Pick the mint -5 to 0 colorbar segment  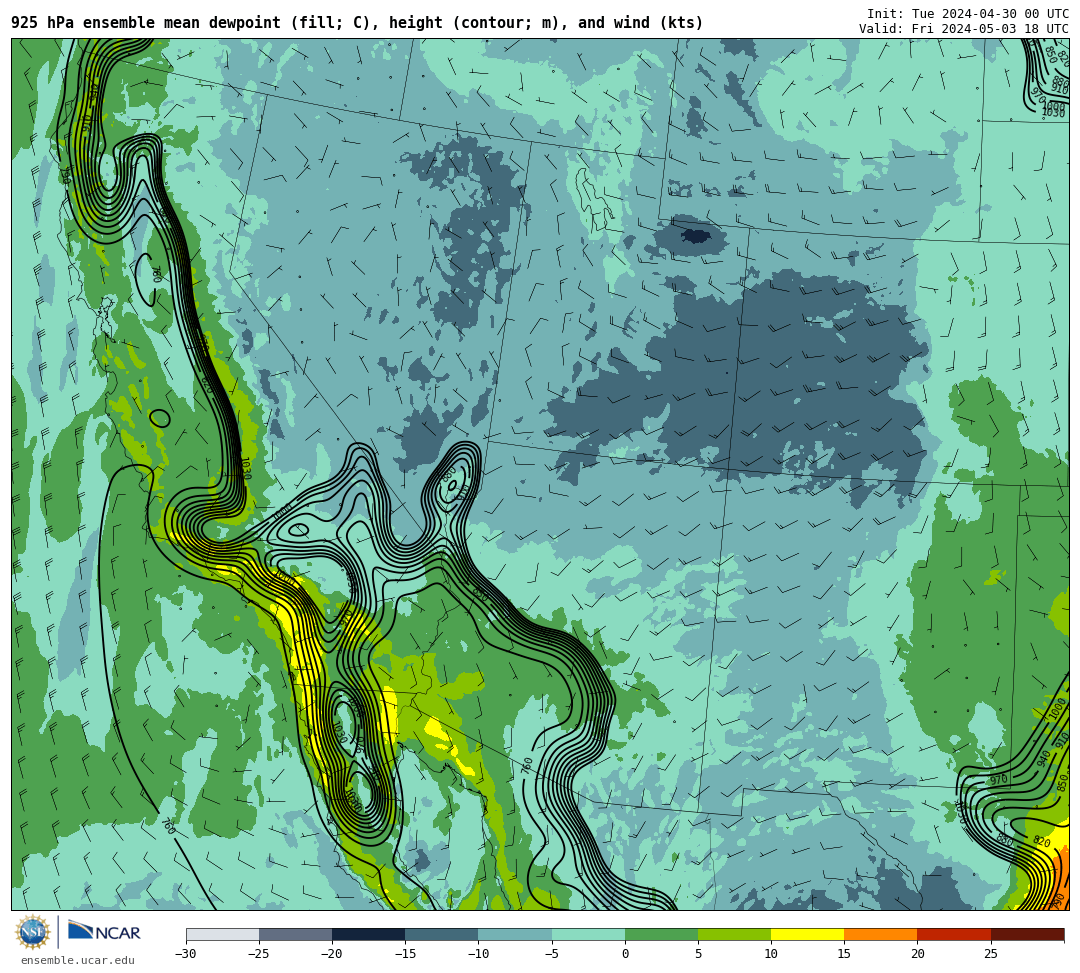[588, 934]
